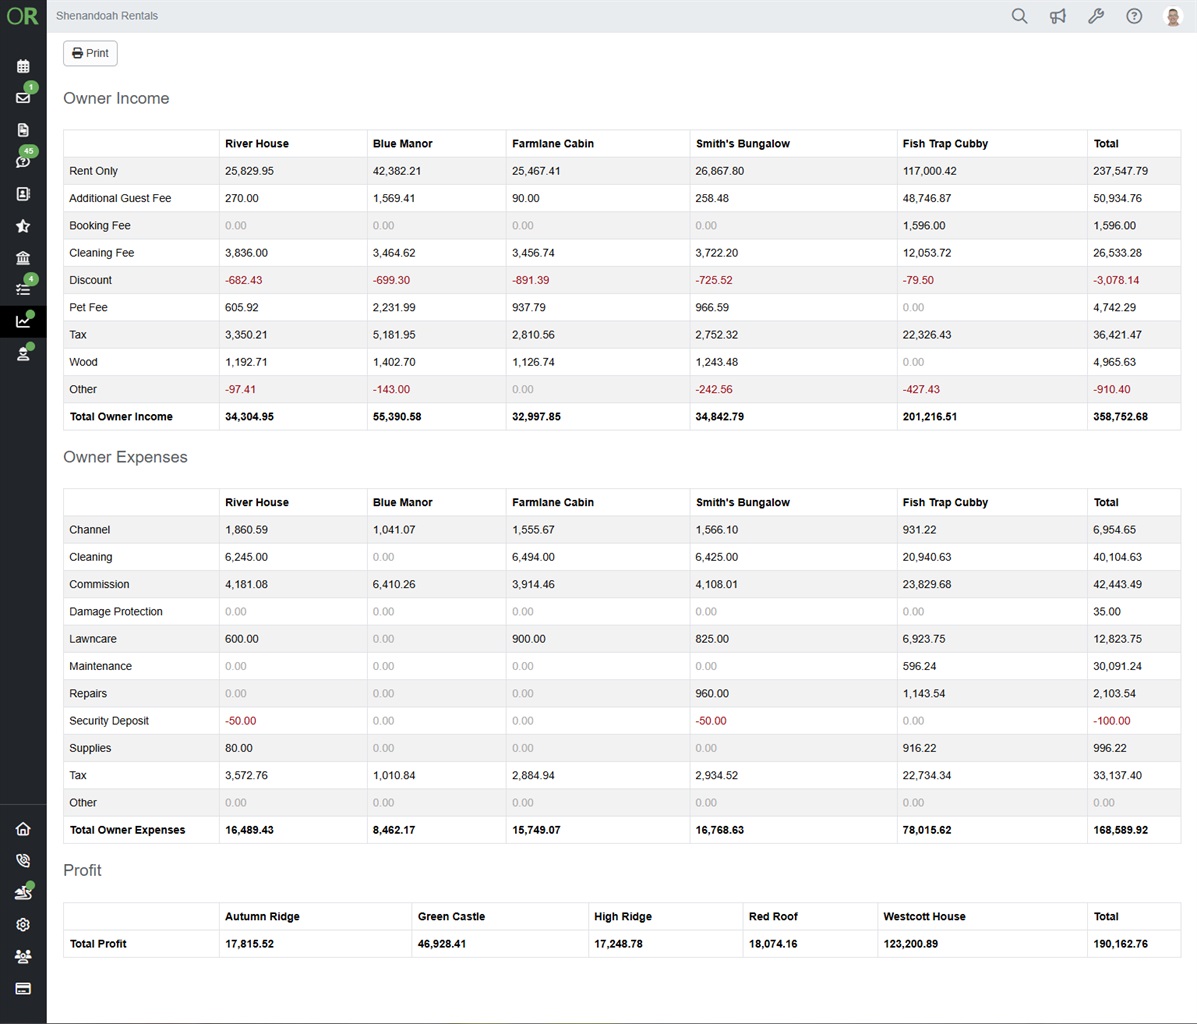Screen dimensions: 1197x1024
Task: Open the trust accounting bank section
Action: click(x=23, y=258)
